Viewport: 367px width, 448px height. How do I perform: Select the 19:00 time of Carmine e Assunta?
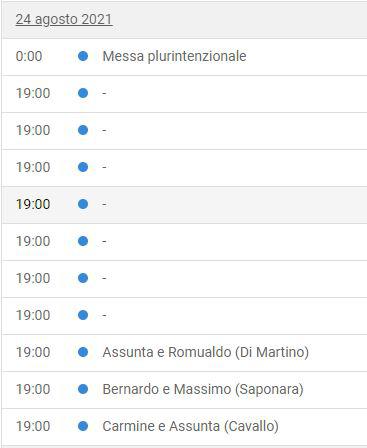pyautogui.click(x=33, y=426)
